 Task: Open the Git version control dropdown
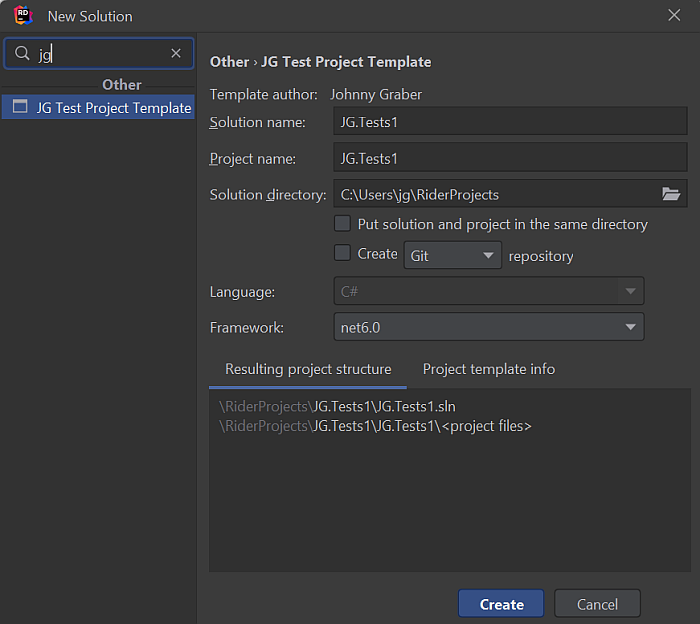click(453, 255)
